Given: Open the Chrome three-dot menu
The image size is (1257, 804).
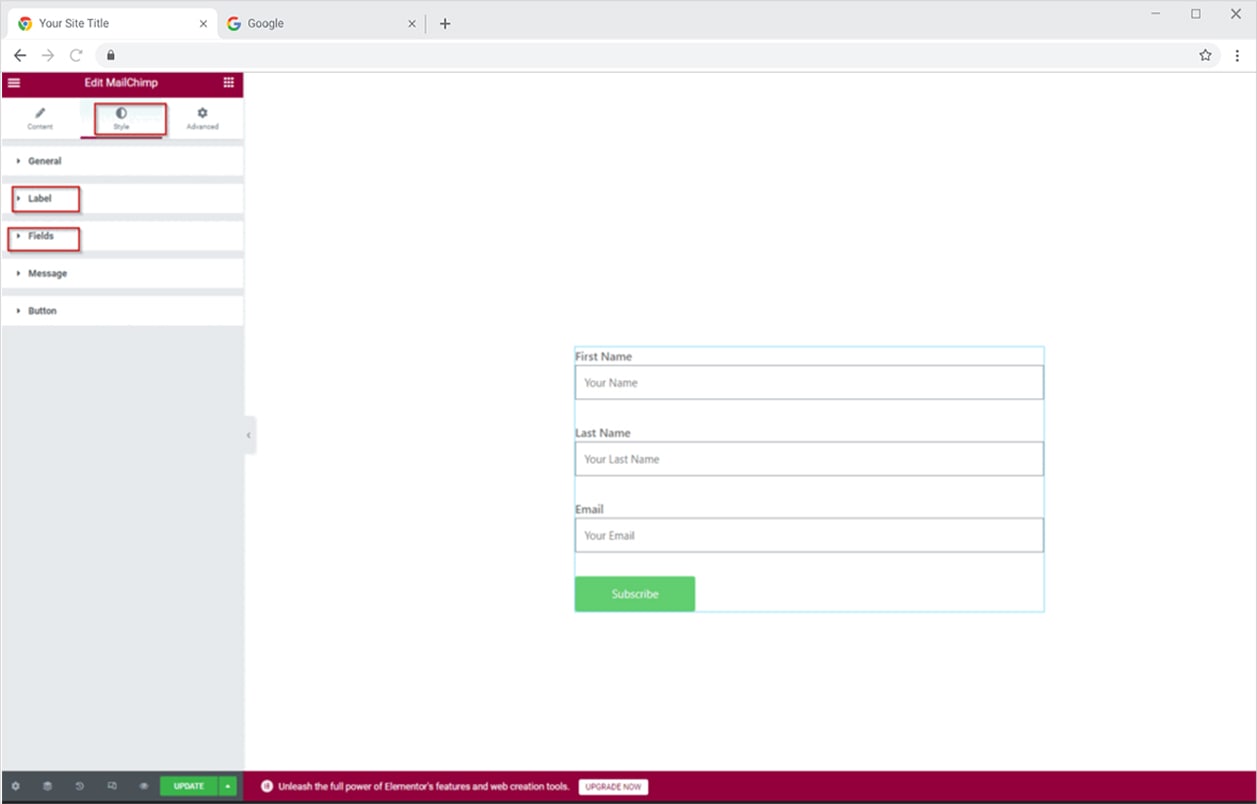Looking at the screenshot, I should pos(1237,55).
